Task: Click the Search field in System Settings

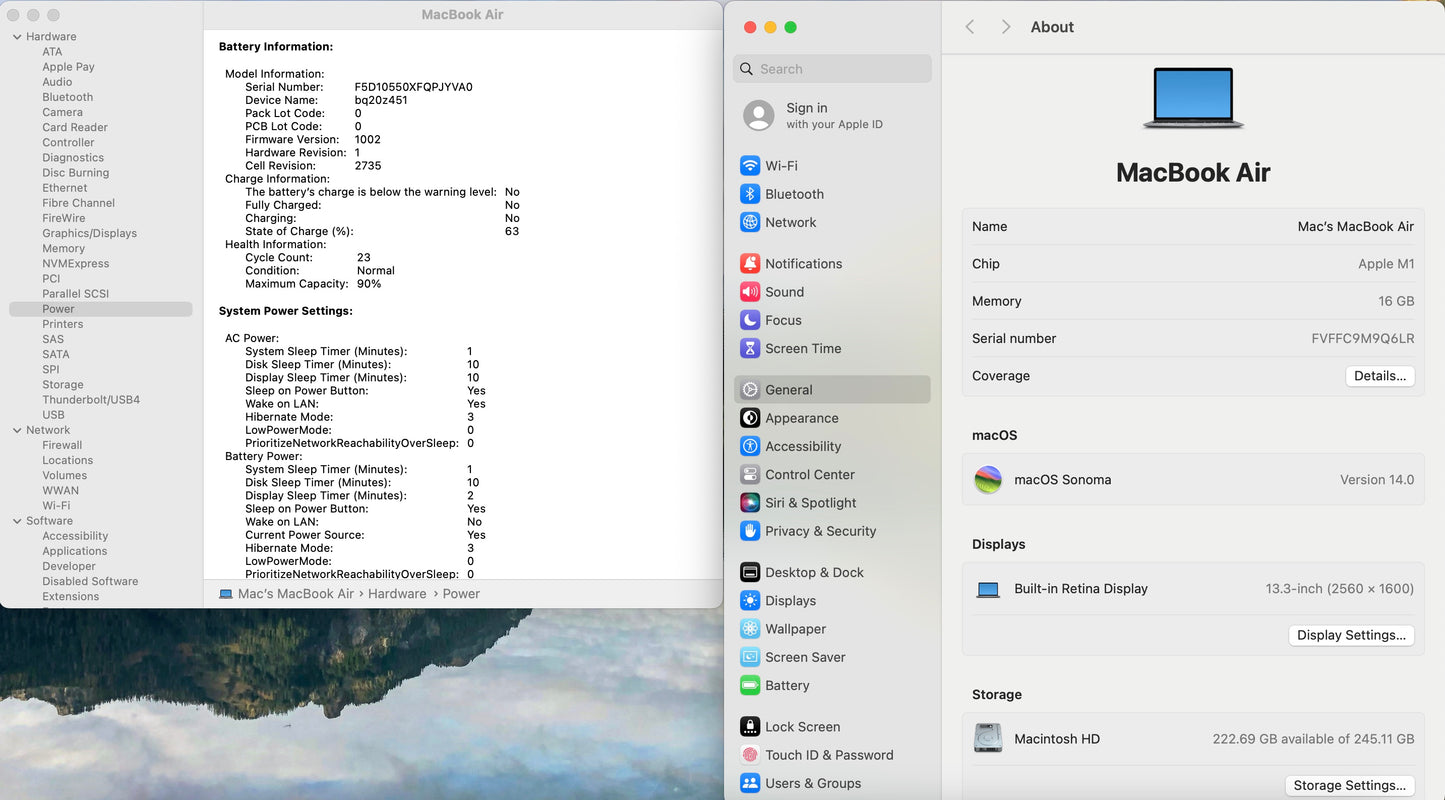Action: 832,69
